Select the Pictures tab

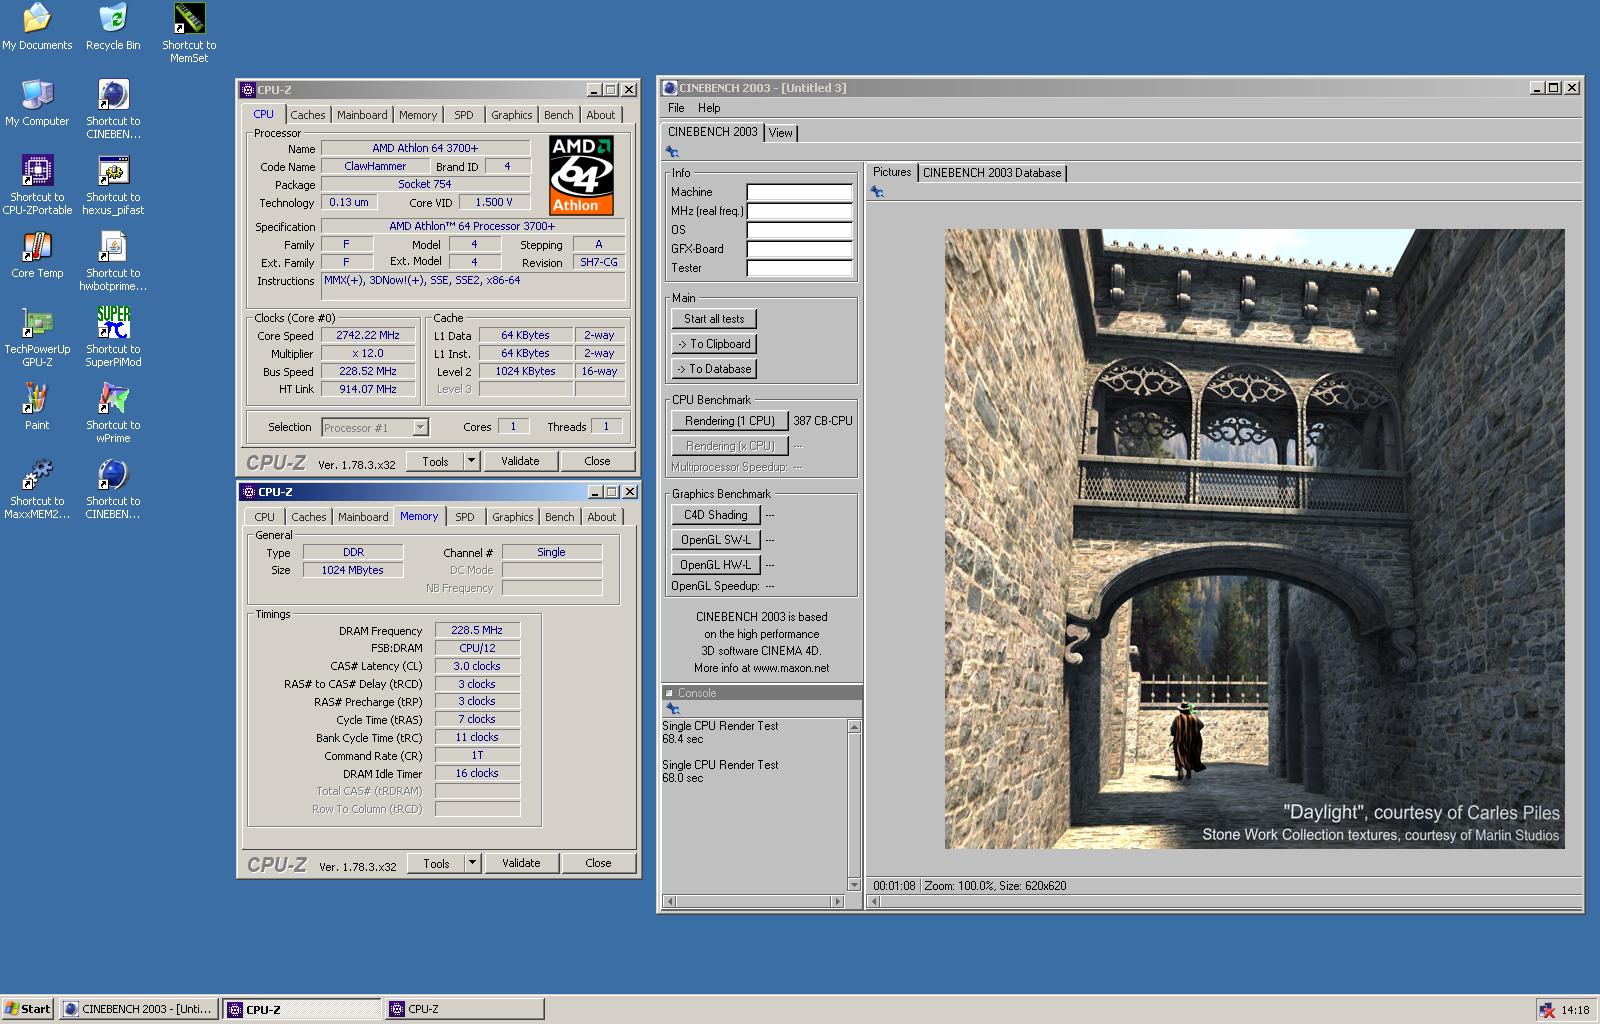tap(892, 172)
